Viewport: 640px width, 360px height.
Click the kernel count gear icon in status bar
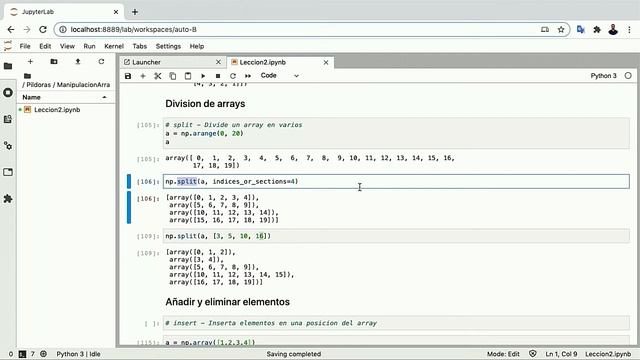[x=43, y=354]
